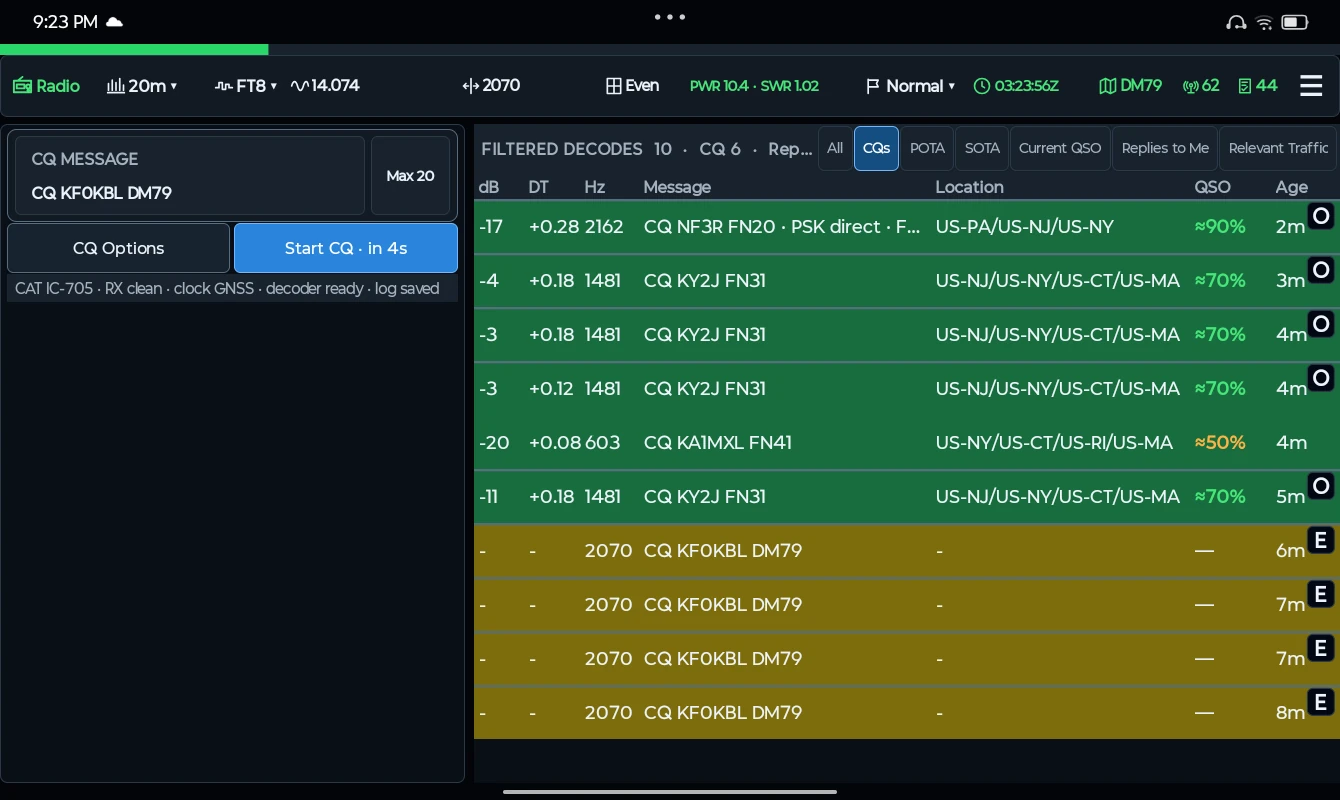The width and height of the screenshot is (1340, 800).
Task: Sort decodes by the Age column header
Action: point(1291,187)
